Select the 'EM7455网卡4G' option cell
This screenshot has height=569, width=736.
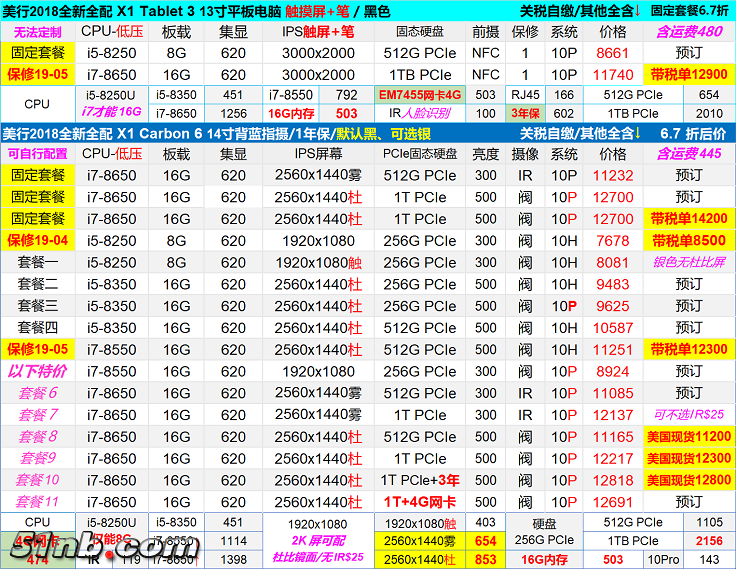pos(420,95)
